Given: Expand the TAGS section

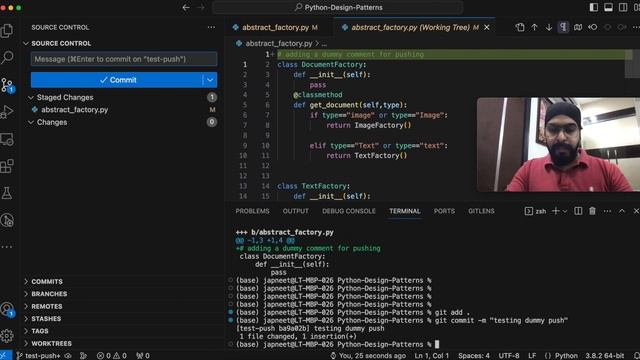Looking at the screenshot, I should pos(40,331).
